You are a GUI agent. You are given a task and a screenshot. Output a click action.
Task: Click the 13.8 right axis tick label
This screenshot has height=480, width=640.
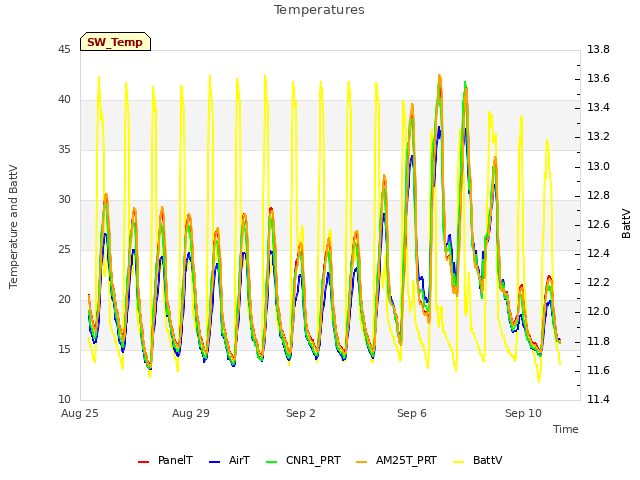(x=598, y=50)
